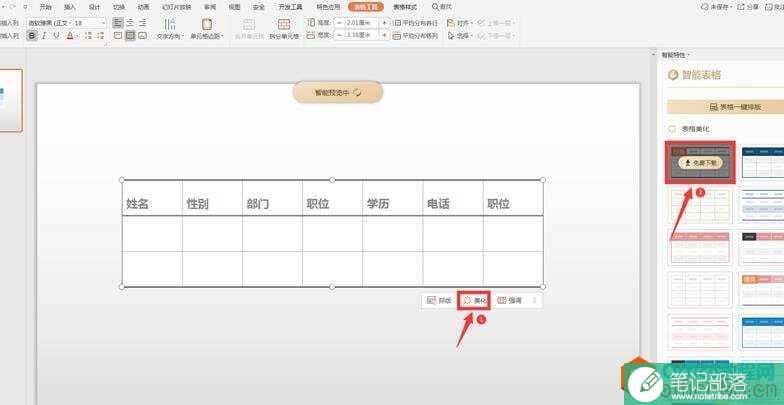Open the 表格样式 Table Style tab
This screenshot has width=784, height=405.
pyautogui.click(x=406, y=7)
